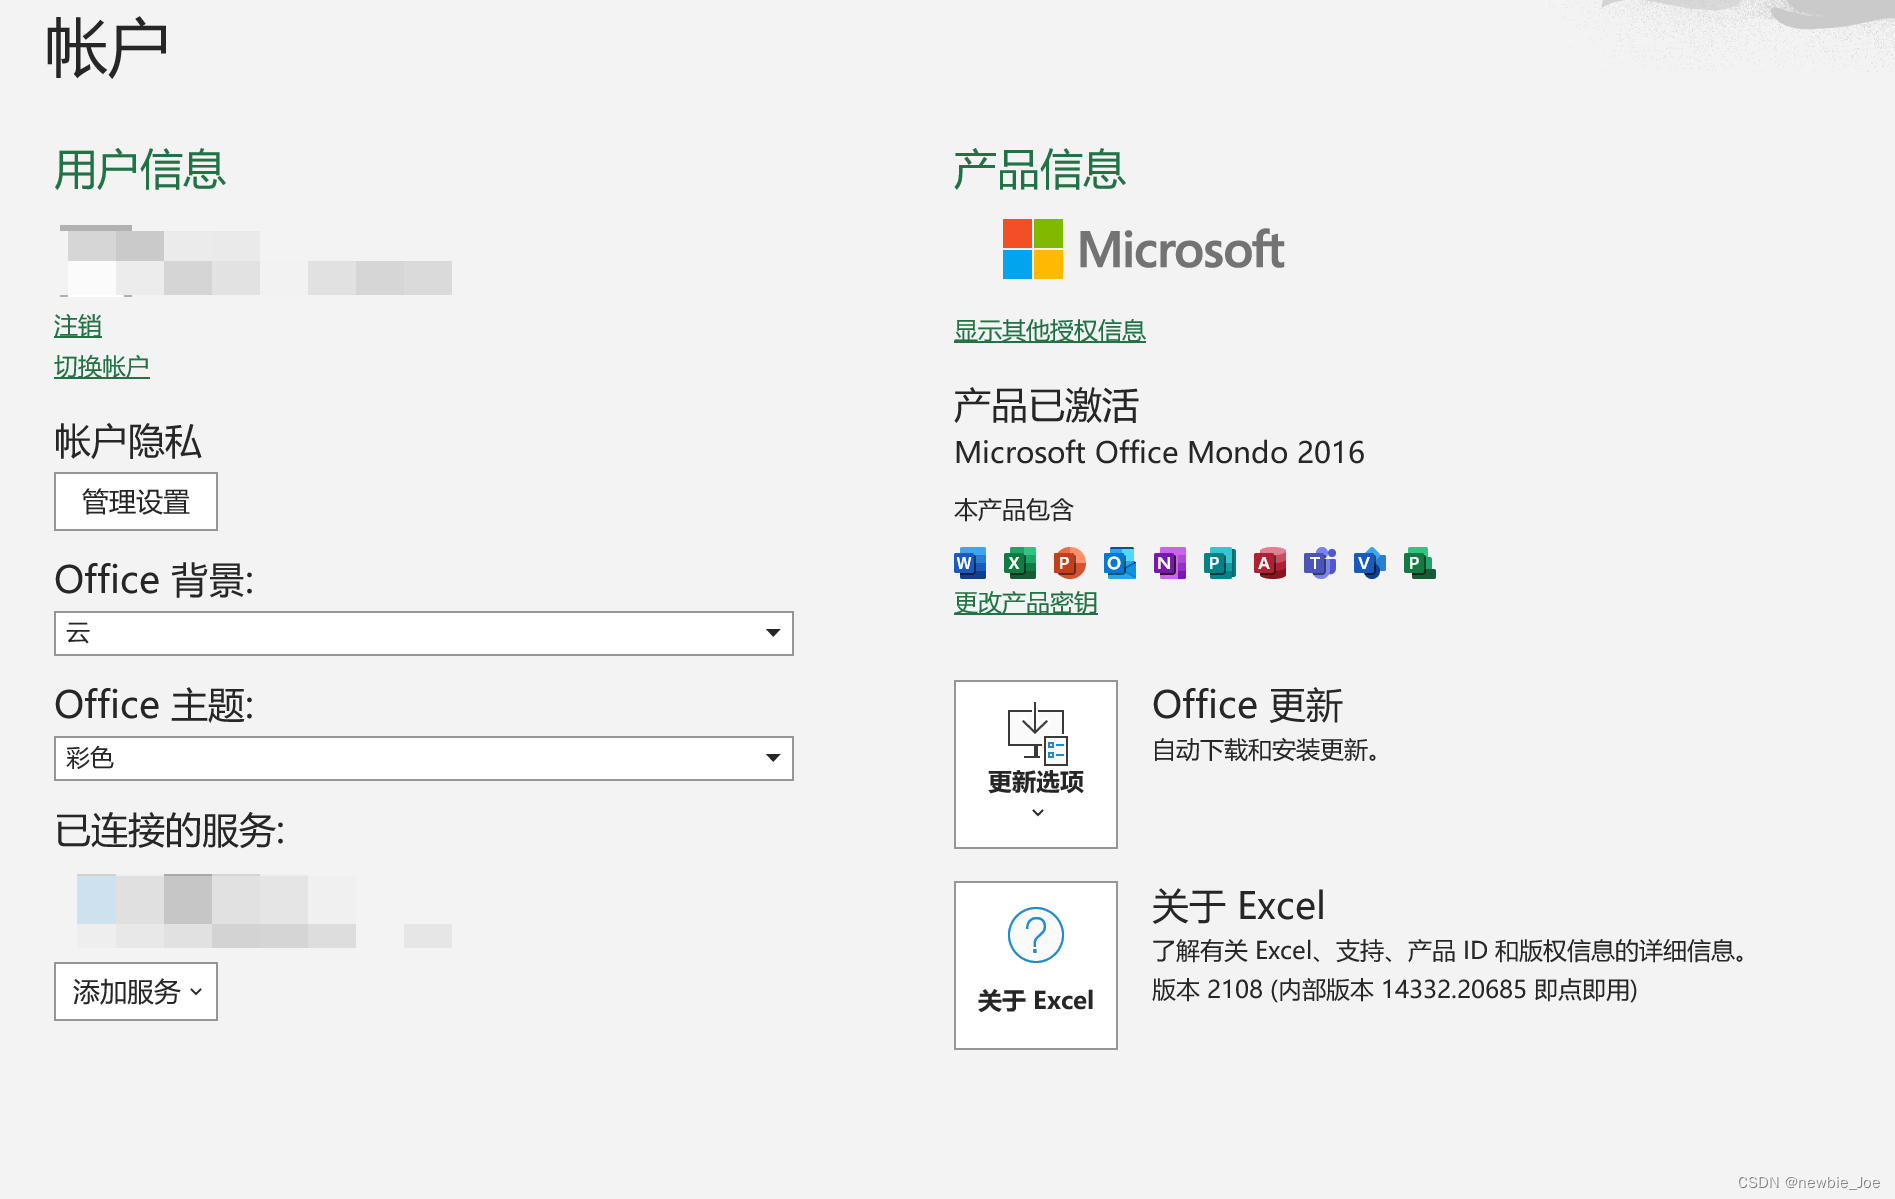Click the Word app icon
This screenshot has height=1199, width=1895.
click(970, 563)
